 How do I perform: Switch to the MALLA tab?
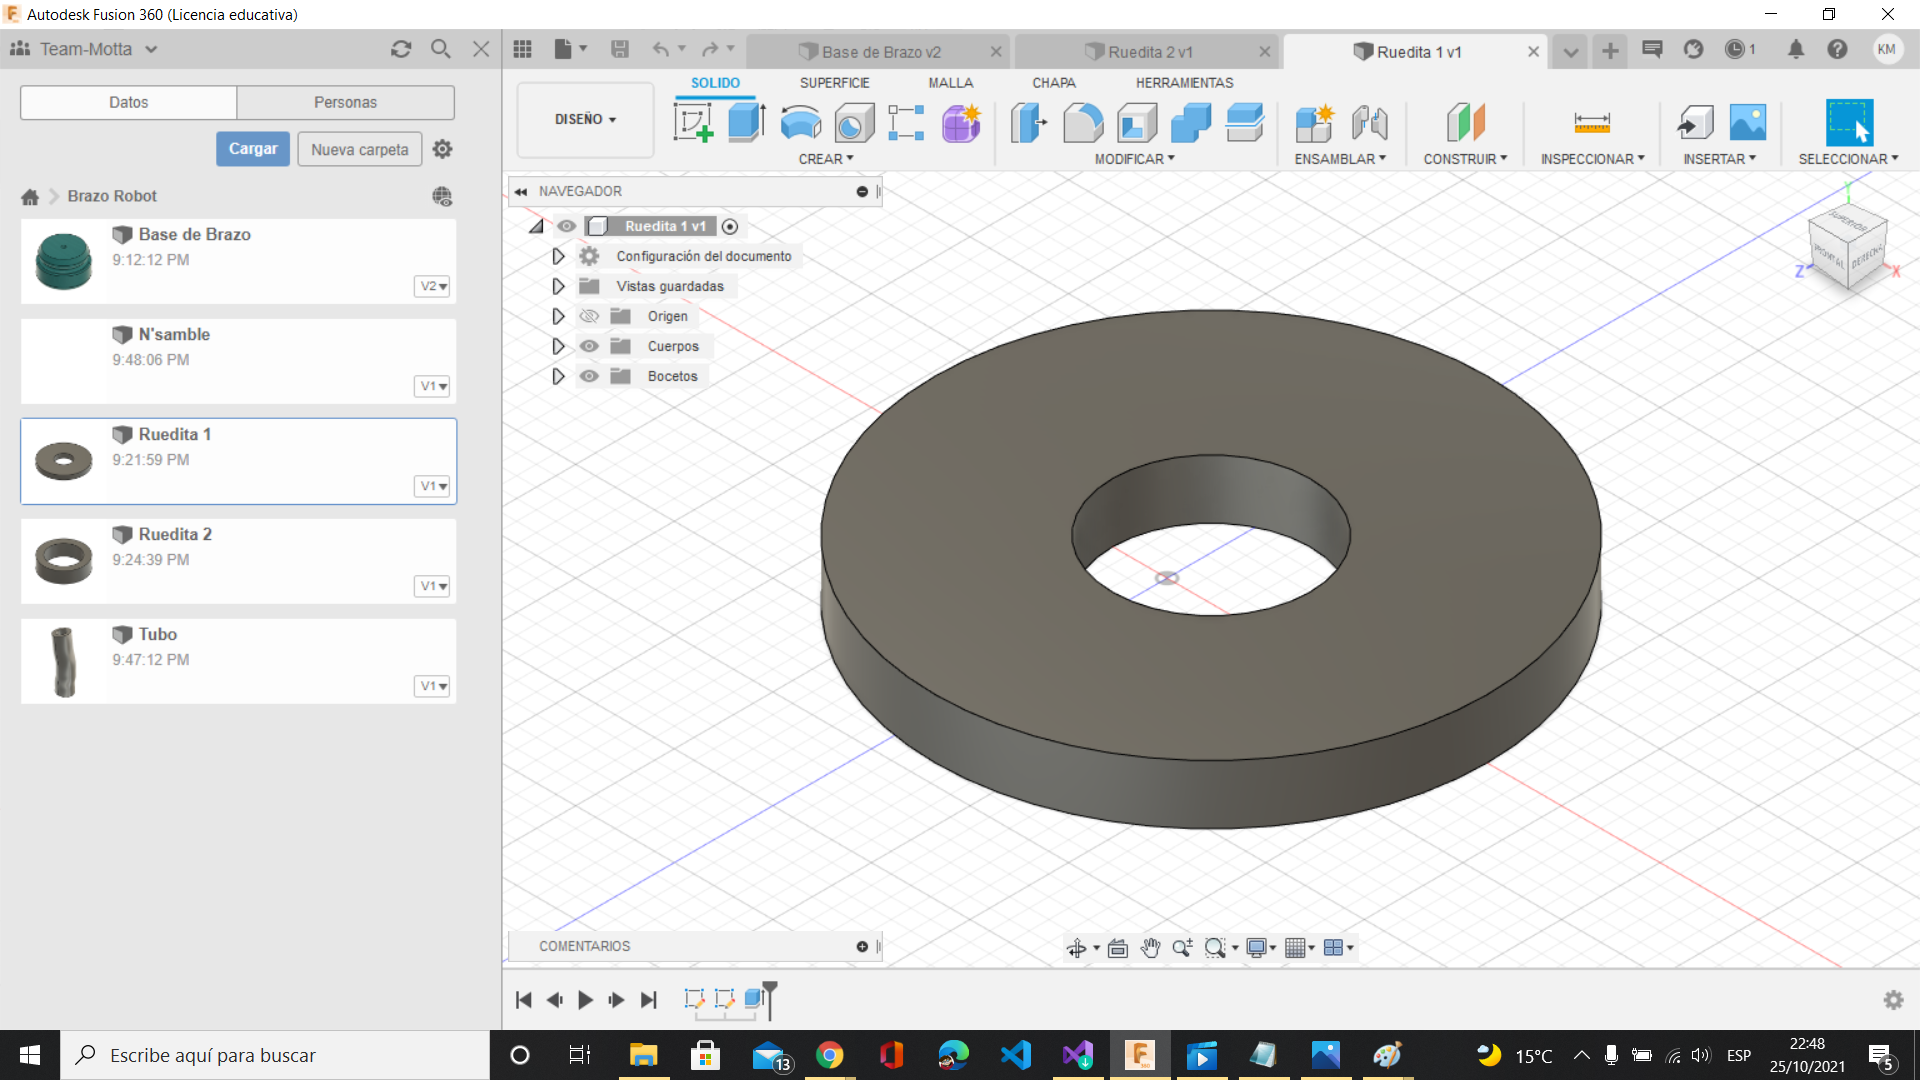tap(950, 83)
